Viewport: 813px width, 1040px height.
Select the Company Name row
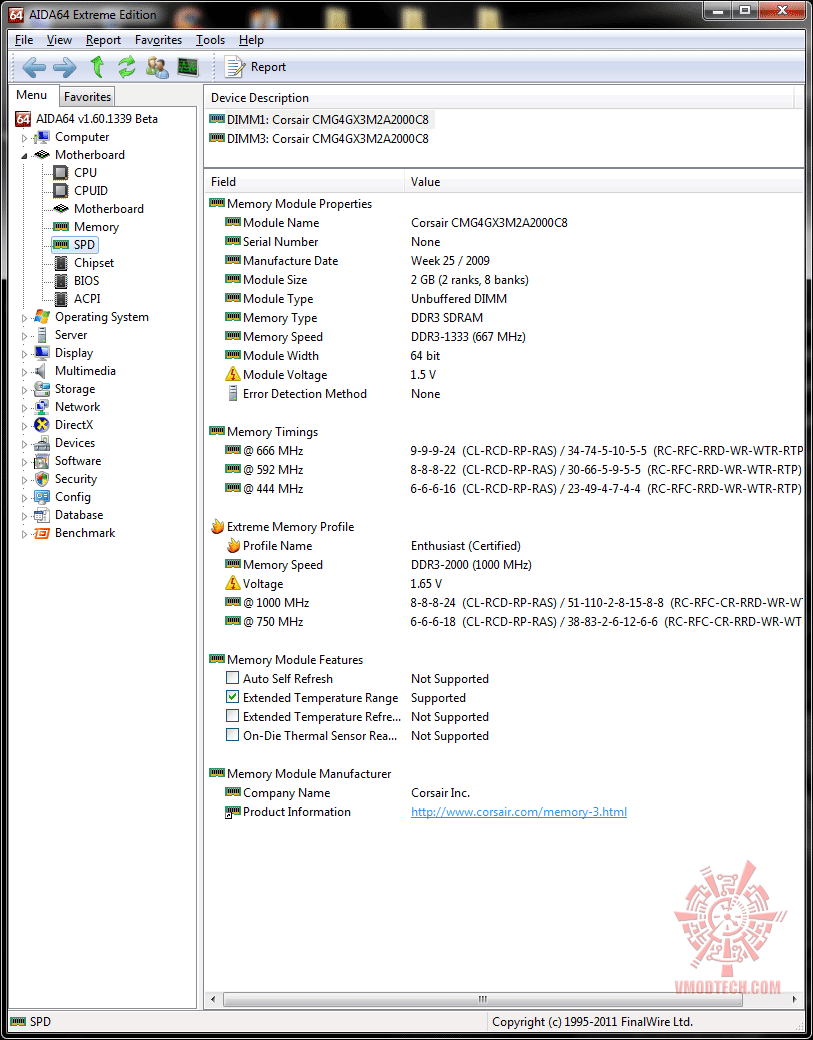[x=504, y=793]
